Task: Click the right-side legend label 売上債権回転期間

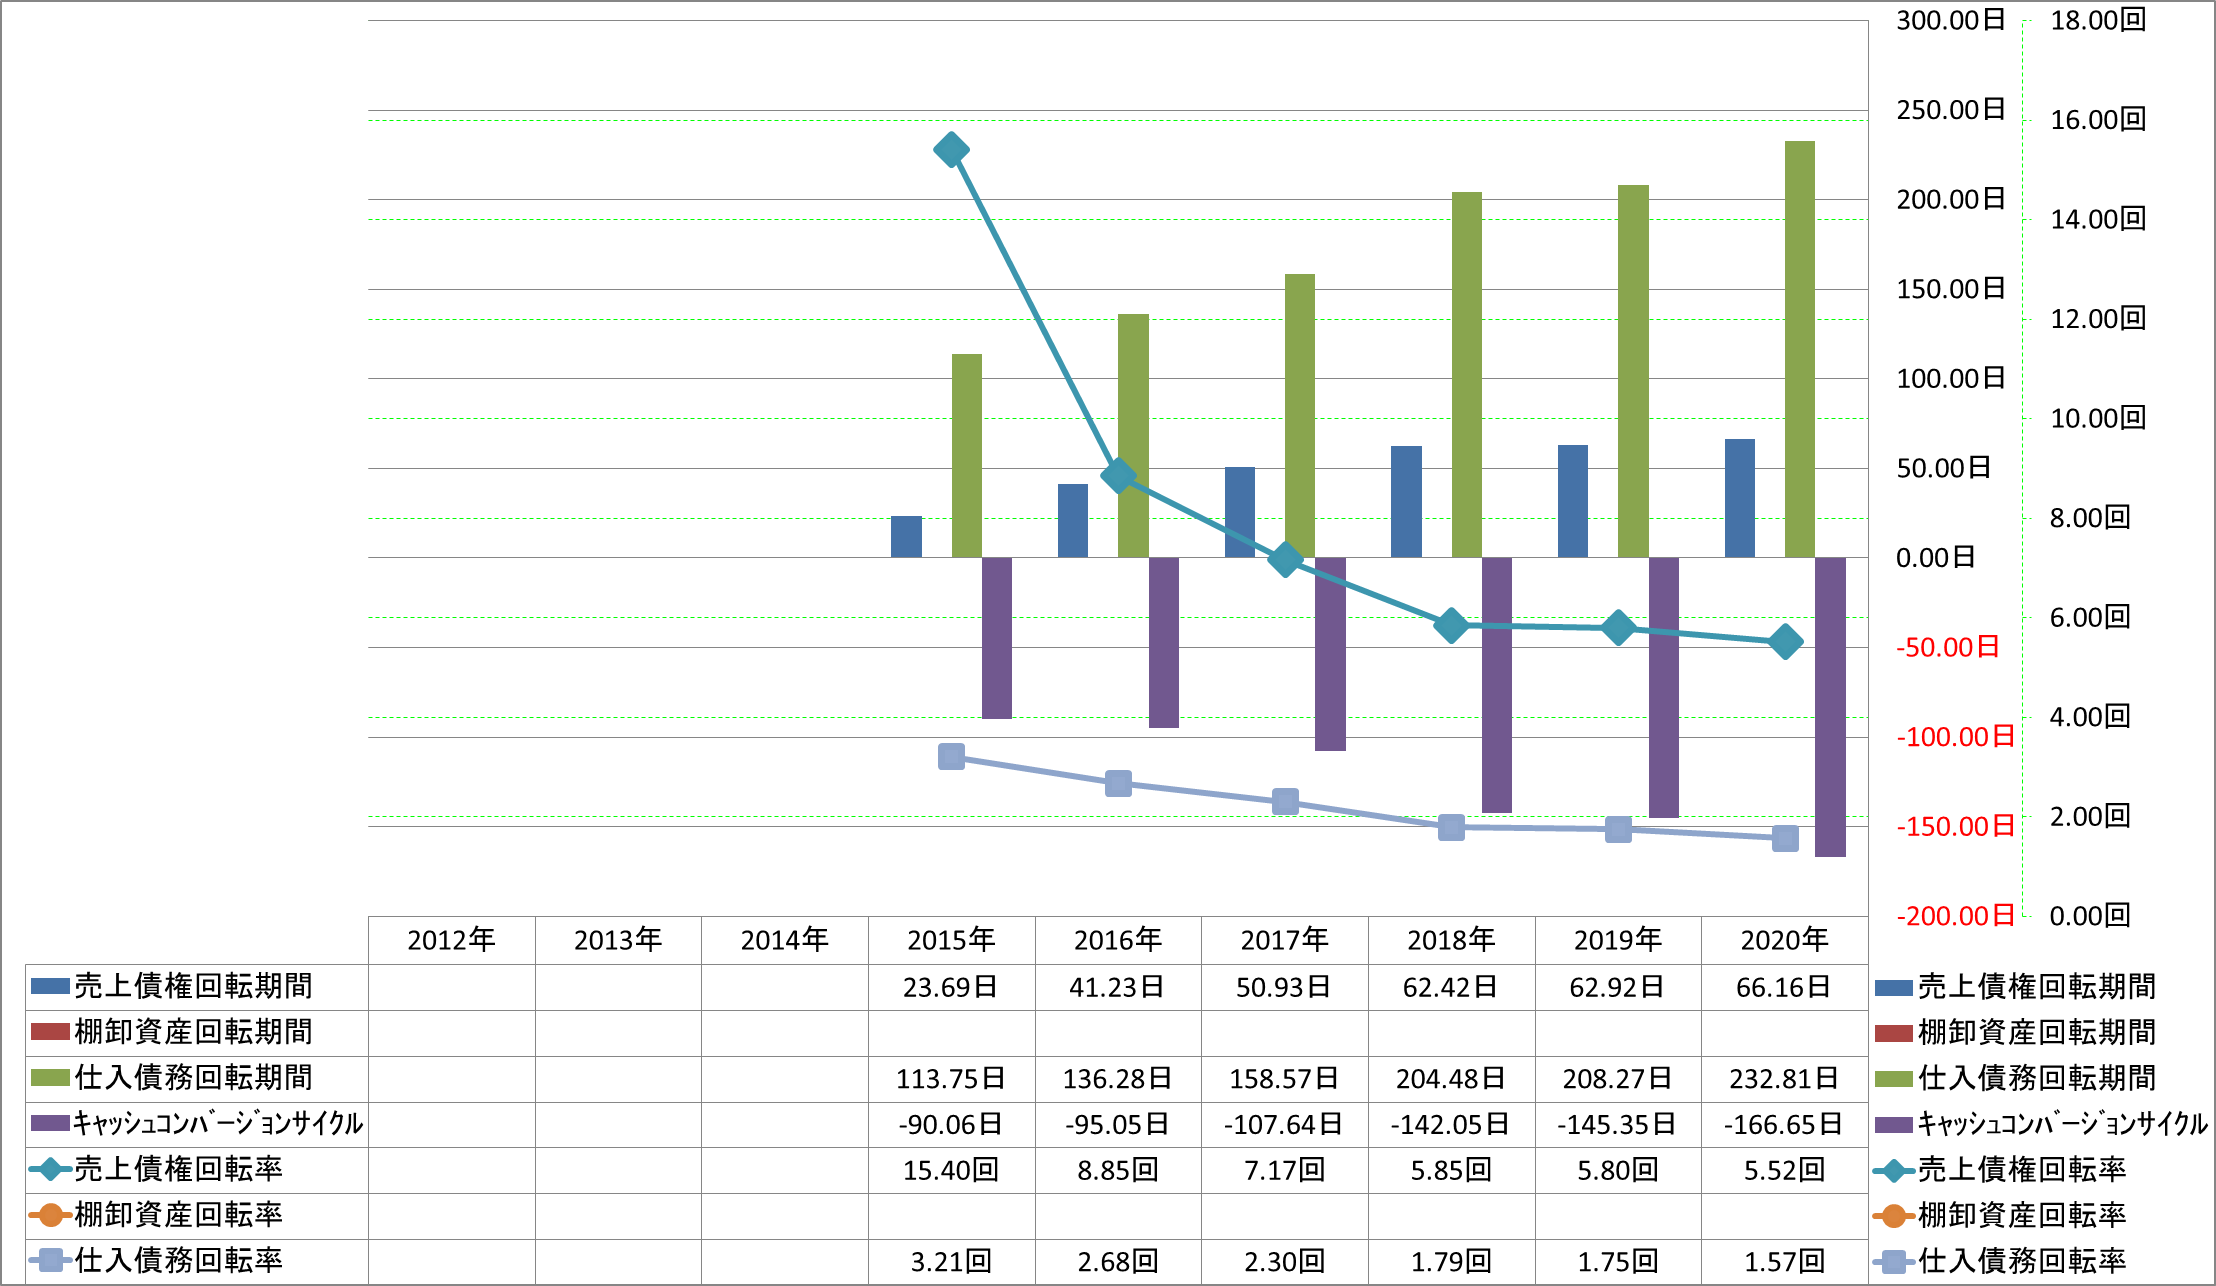Action: [2036, 987]
